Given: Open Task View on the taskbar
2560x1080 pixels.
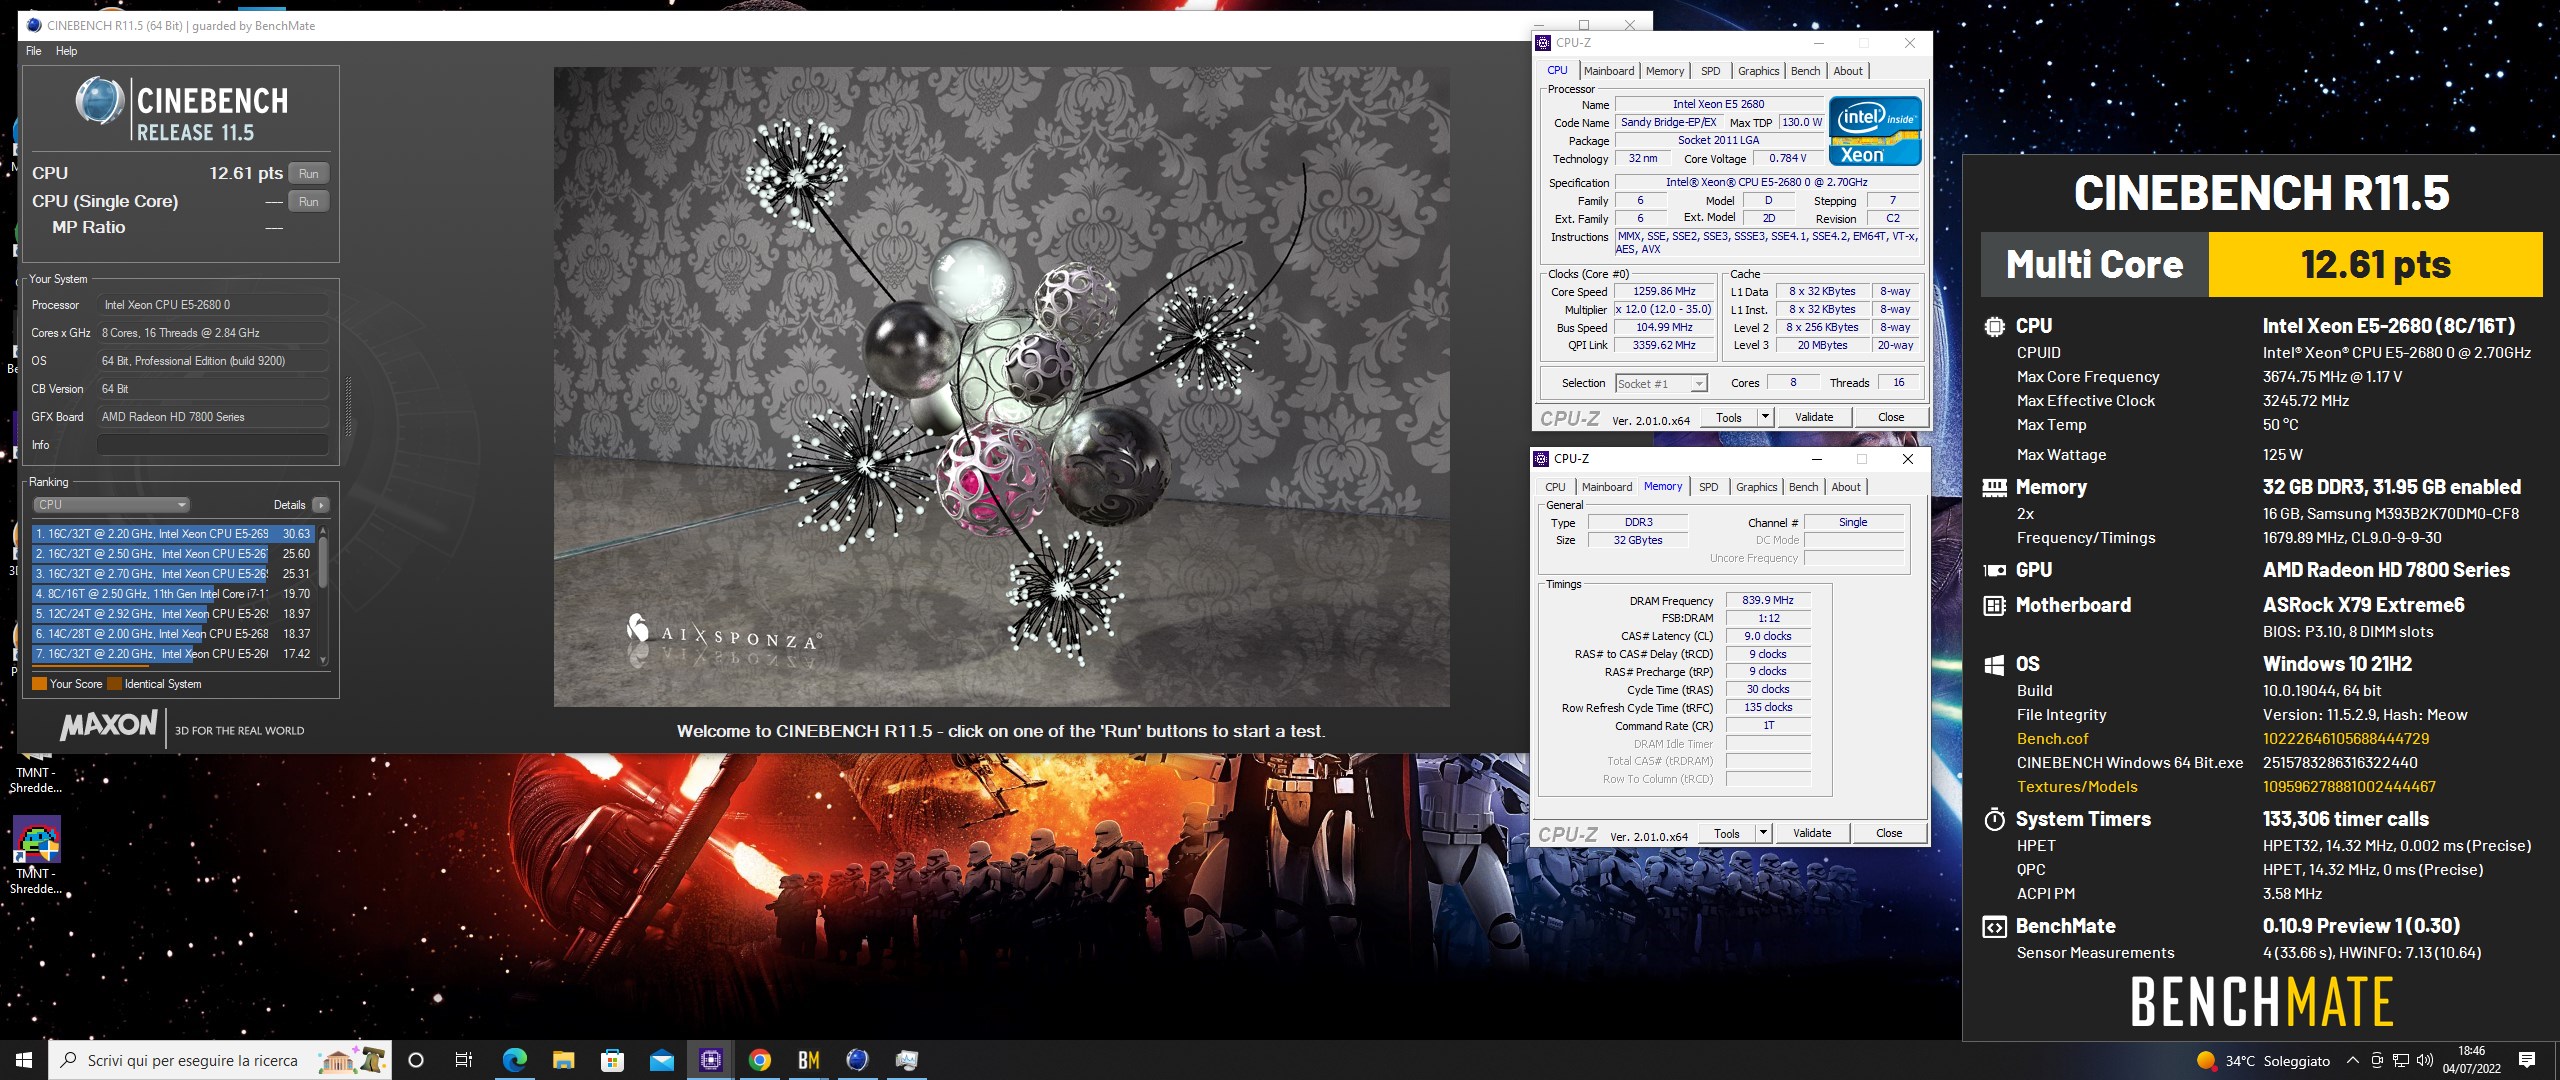Looking at the screenshot, I should 464,1060.
